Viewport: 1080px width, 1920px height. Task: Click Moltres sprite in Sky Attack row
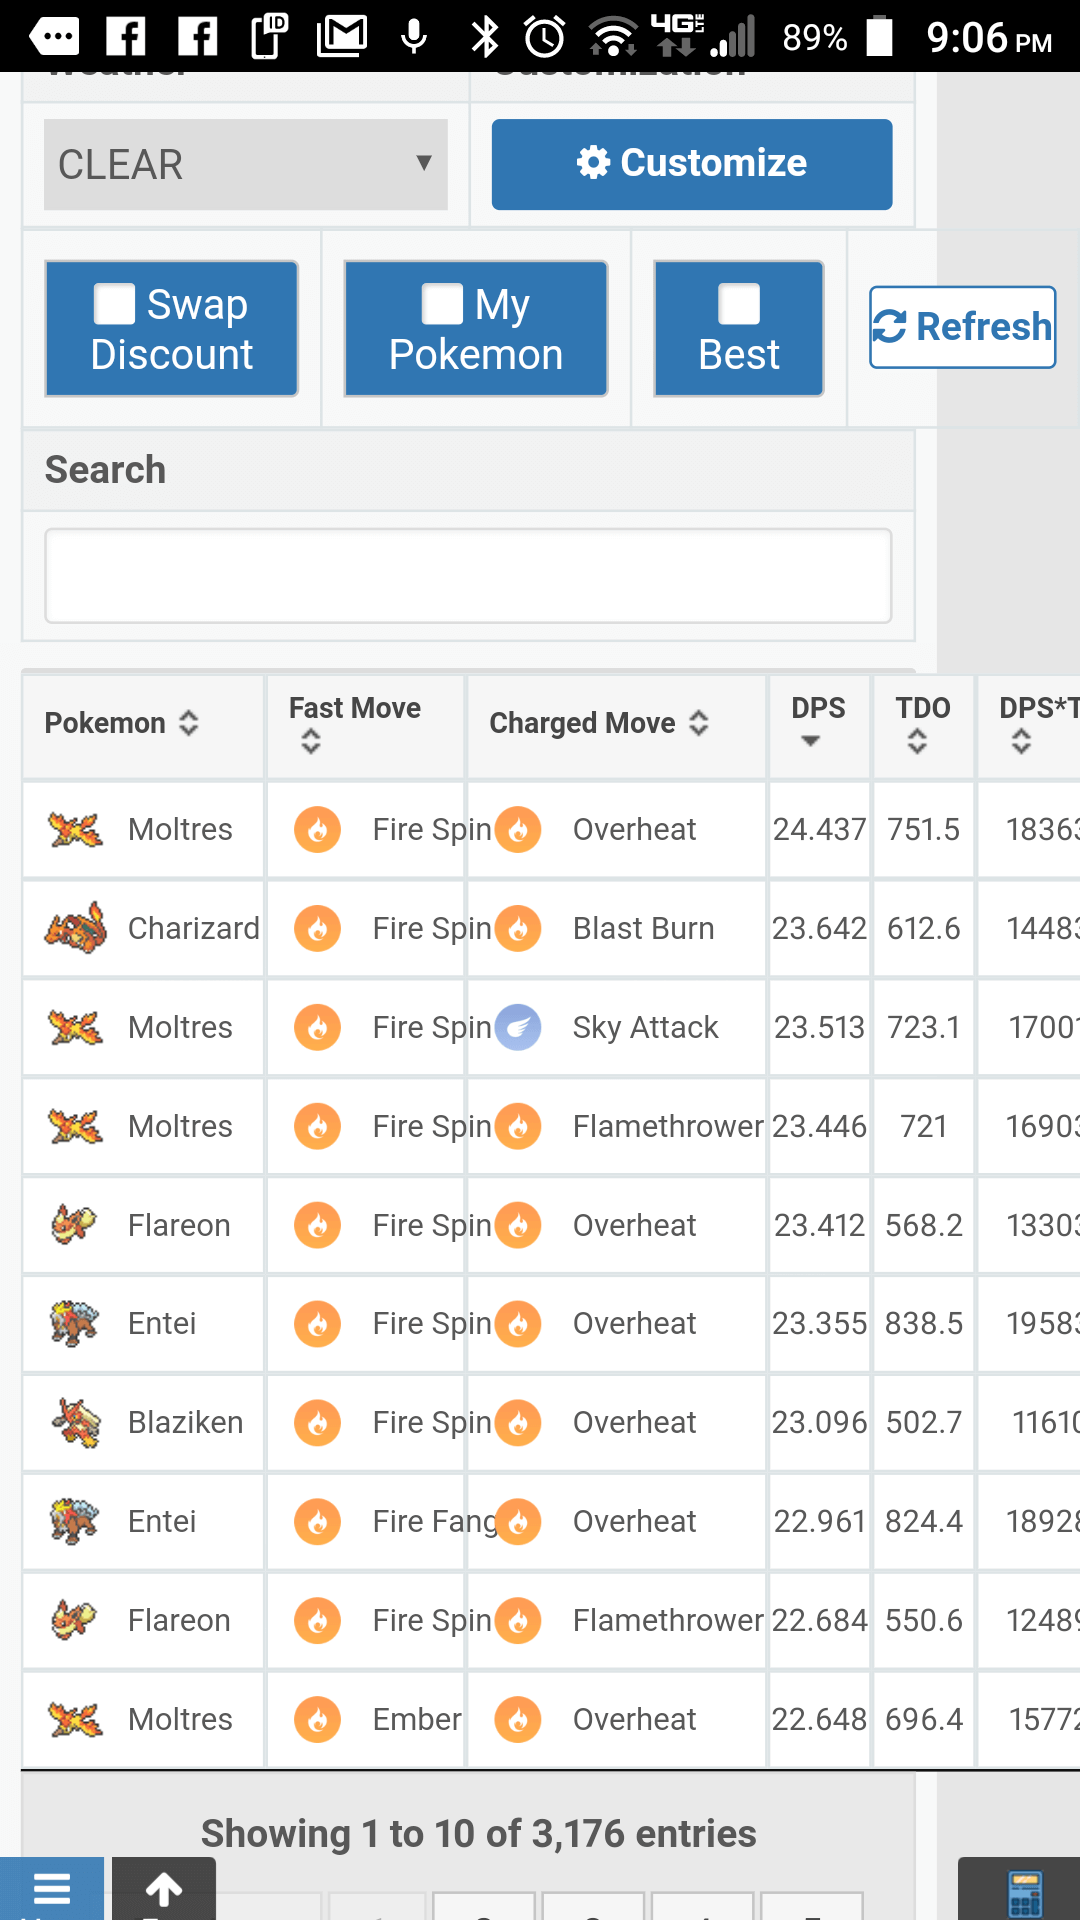click(x=75, y=1027)
